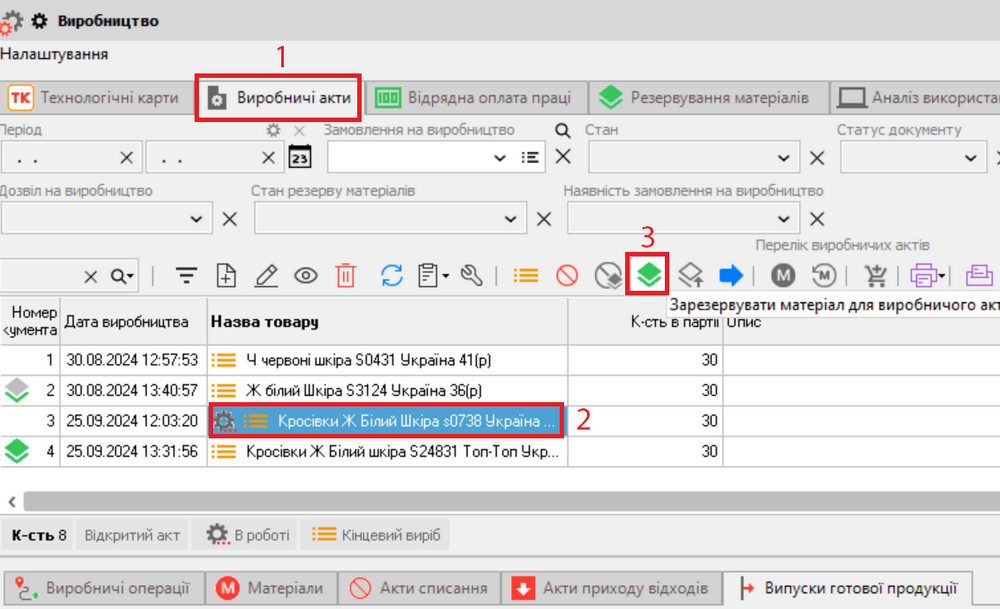1000x609 pixels.
Task: Click the 'Матеріали' bottom tab
Action: (x=271, y=588)
